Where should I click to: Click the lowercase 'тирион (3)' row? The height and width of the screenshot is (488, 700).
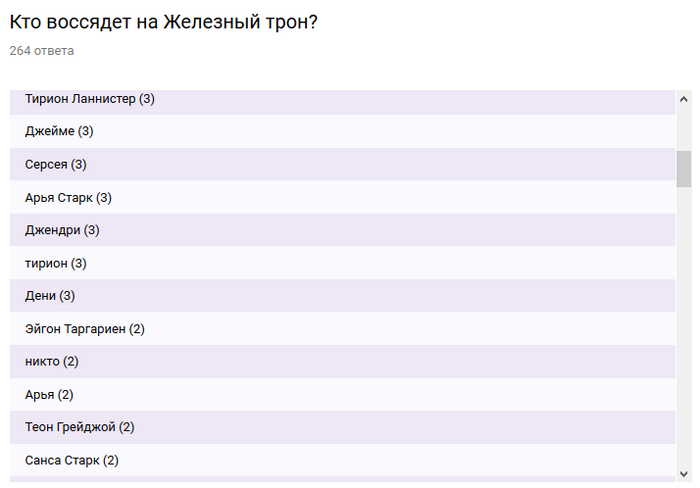point(56,263)
